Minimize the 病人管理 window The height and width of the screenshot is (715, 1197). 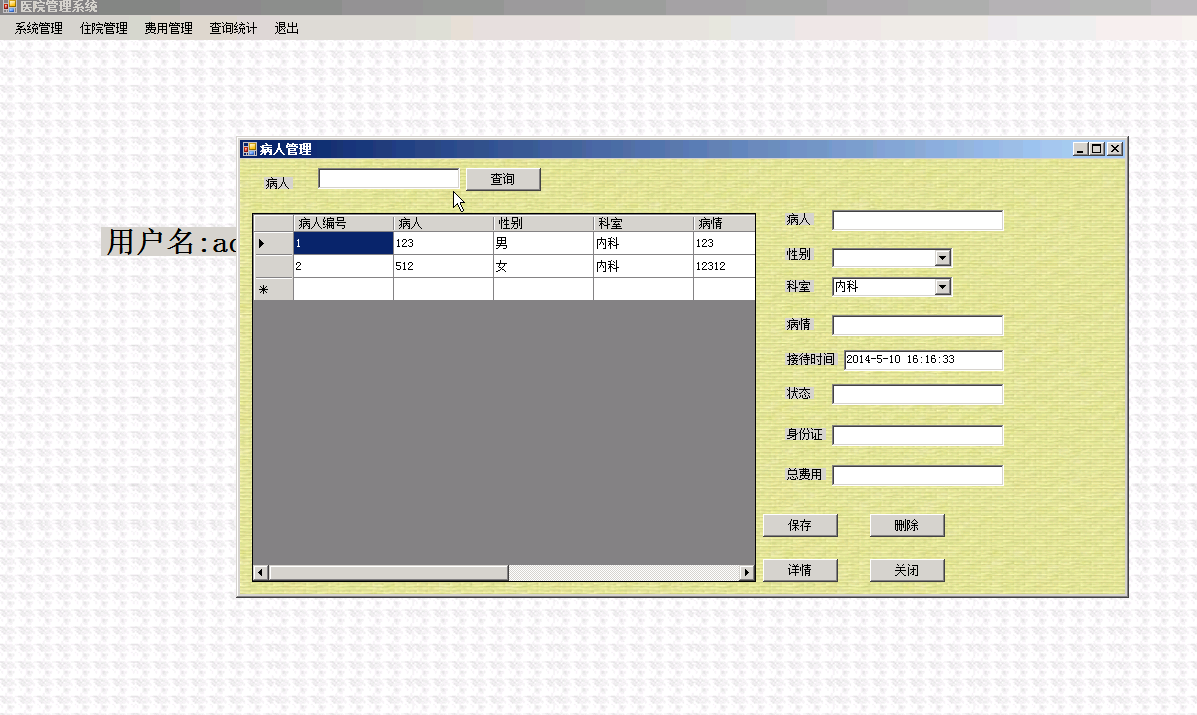[x=1079, y=149]
